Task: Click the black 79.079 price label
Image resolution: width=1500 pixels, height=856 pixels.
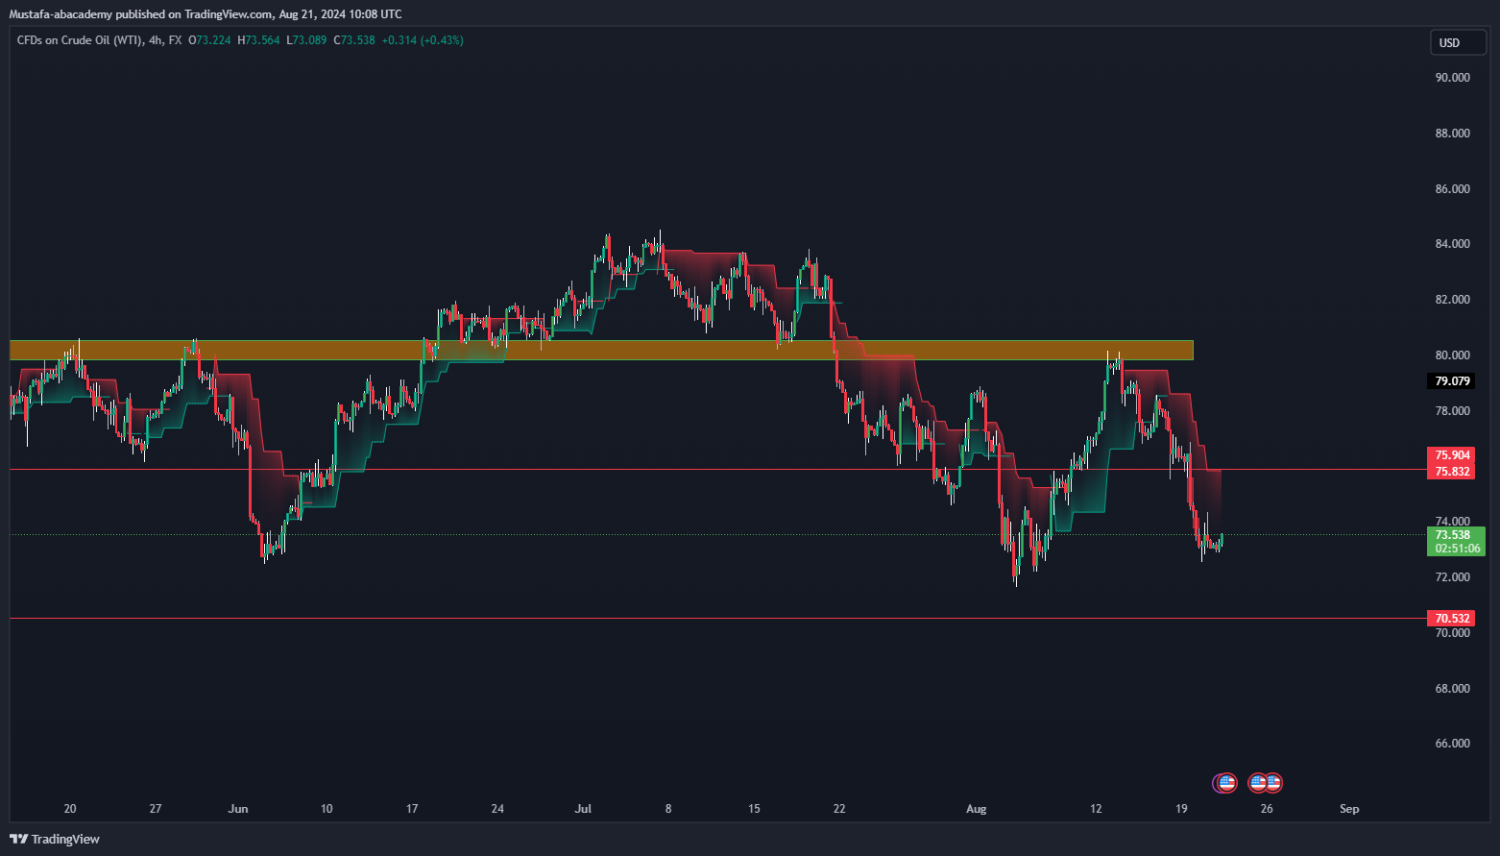Action: [x=1452, y=381]
